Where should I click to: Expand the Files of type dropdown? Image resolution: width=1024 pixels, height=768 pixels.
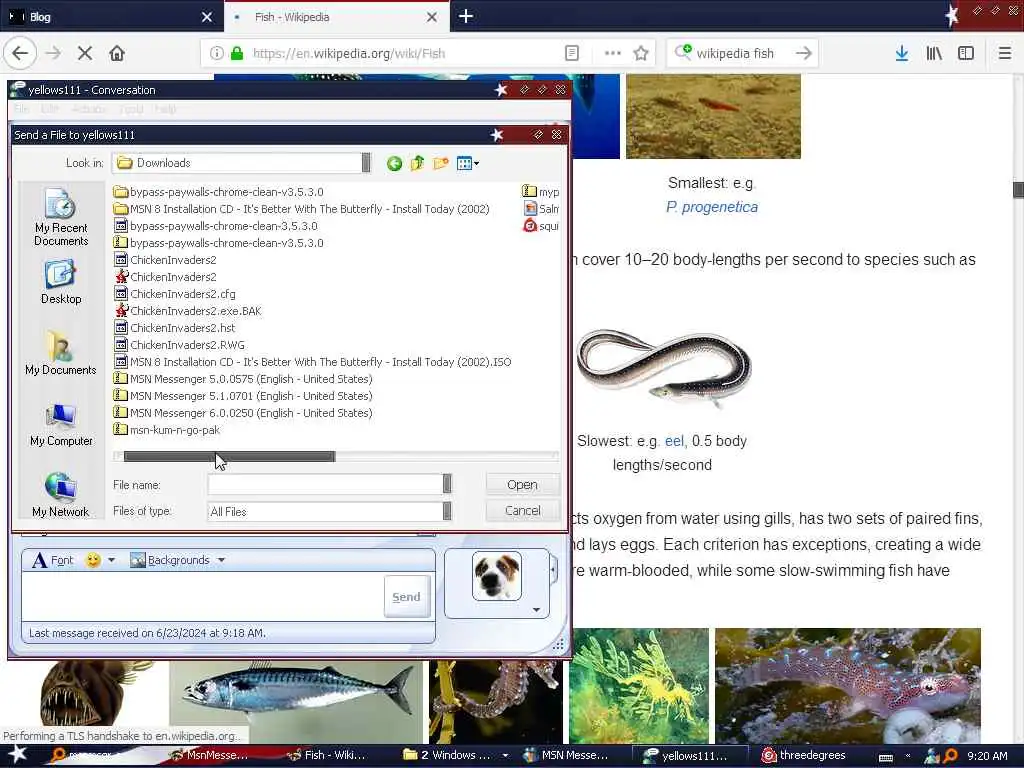(447, 511)
